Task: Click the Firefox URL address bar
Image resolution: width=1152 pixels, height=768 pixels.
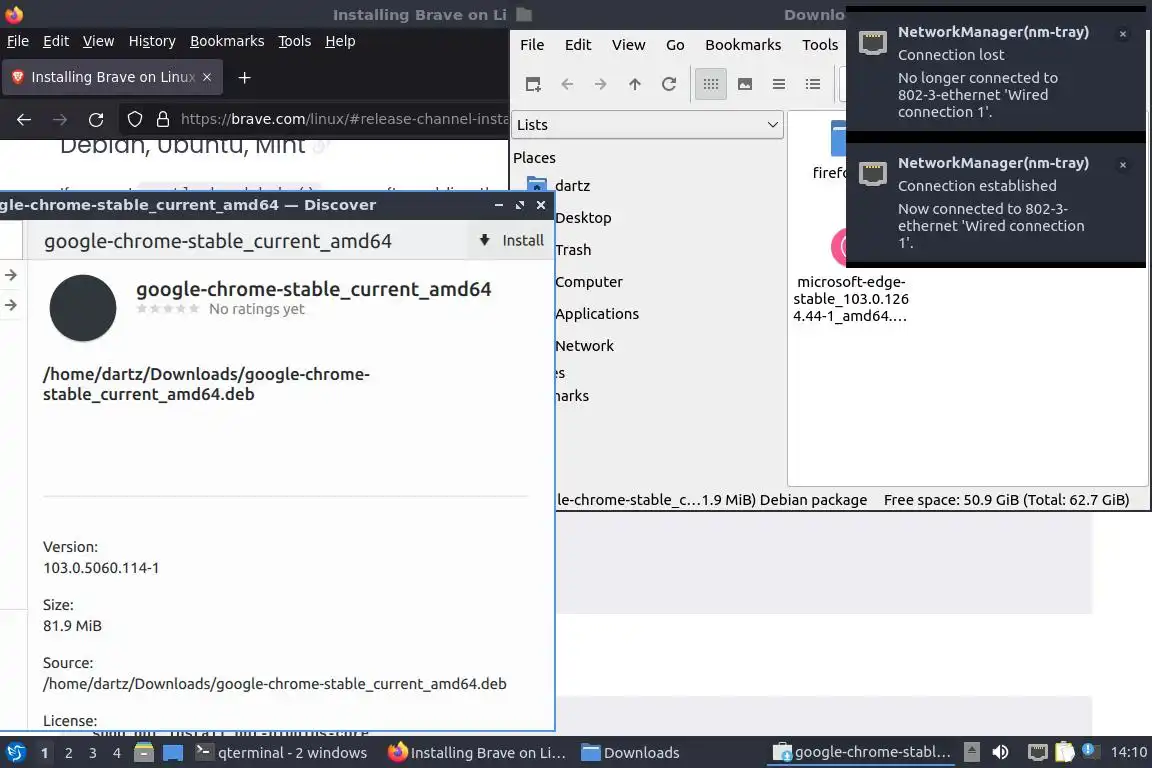Action: tap(344, 119)
